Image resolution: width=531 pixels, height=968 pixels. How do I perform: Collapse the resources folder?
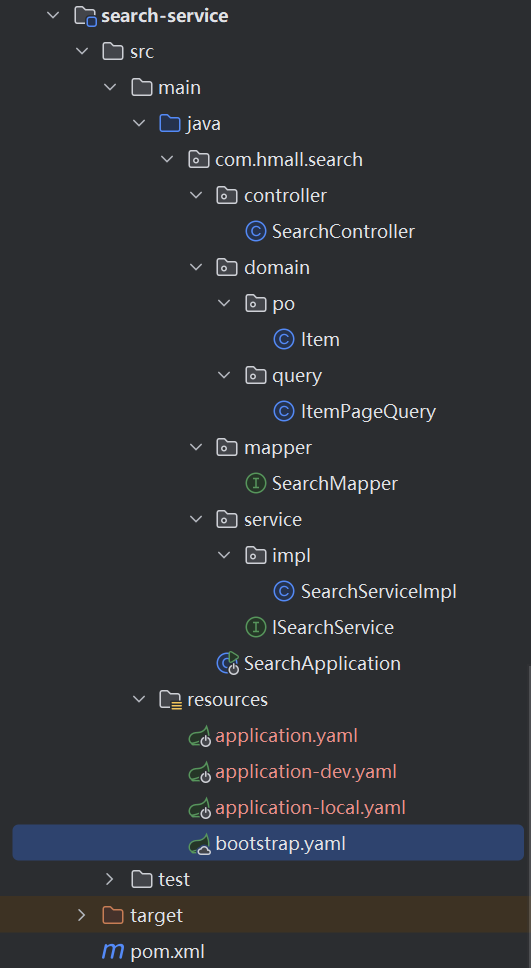(139, 699)
